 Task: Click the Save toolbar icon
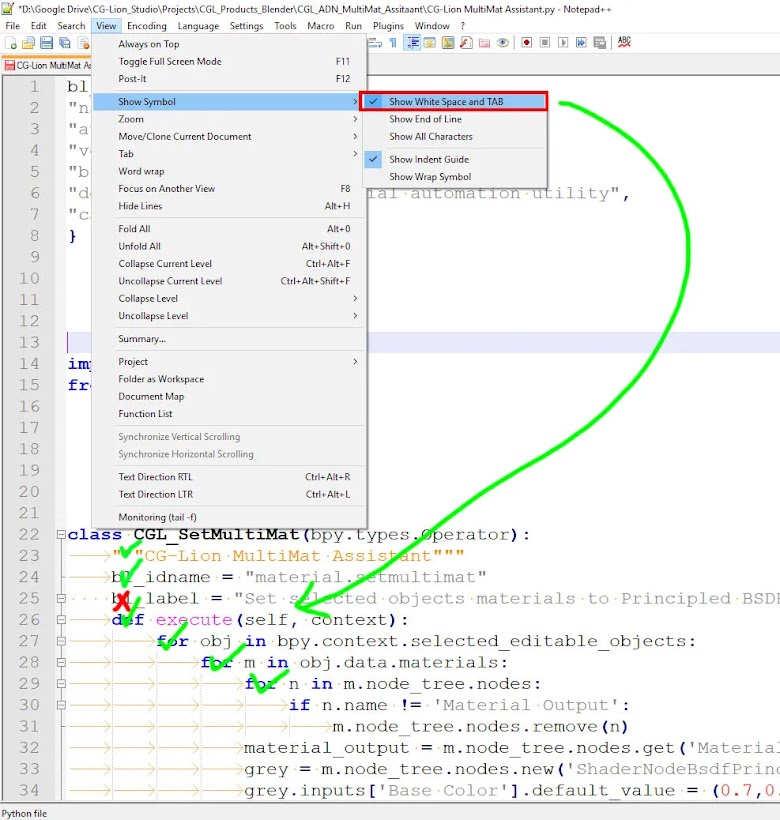click(47, 43)
